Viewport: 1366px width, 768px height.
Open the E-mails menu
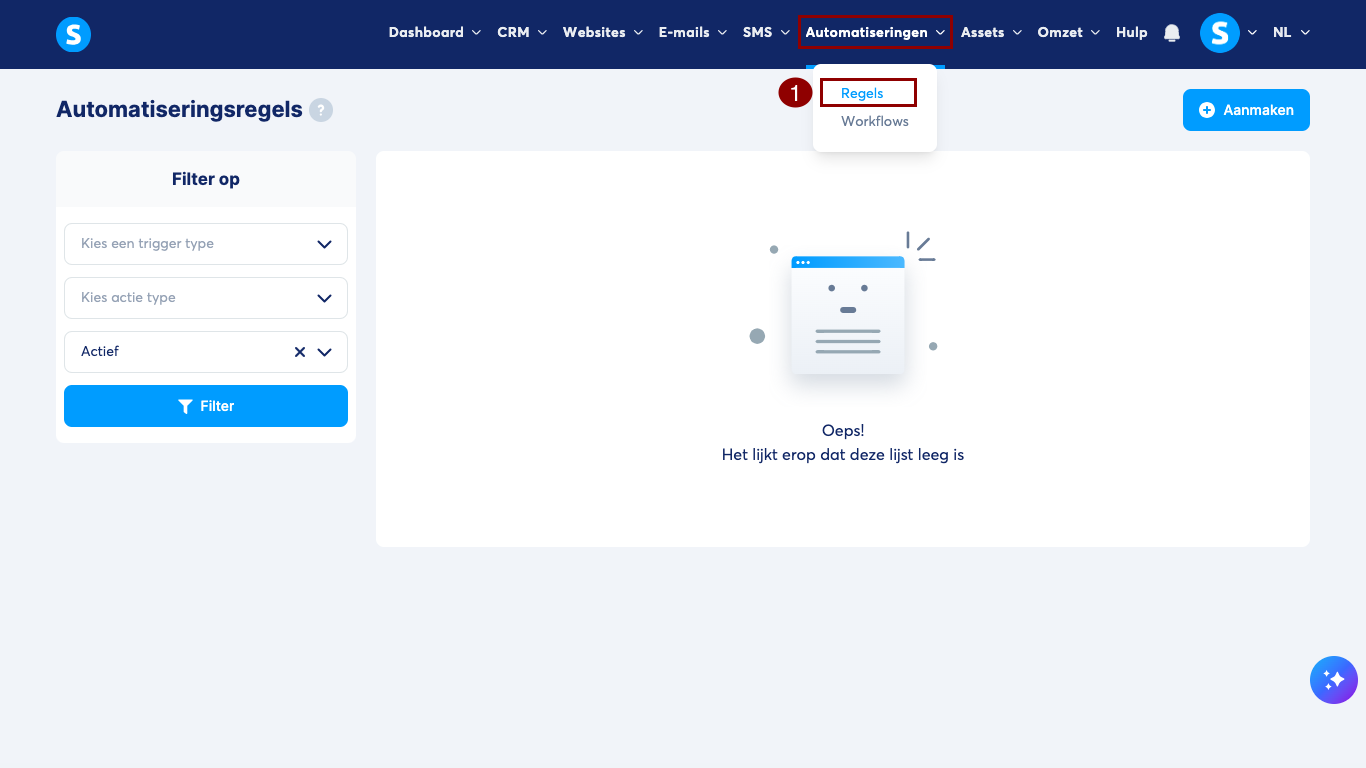(x=692, y=32)
